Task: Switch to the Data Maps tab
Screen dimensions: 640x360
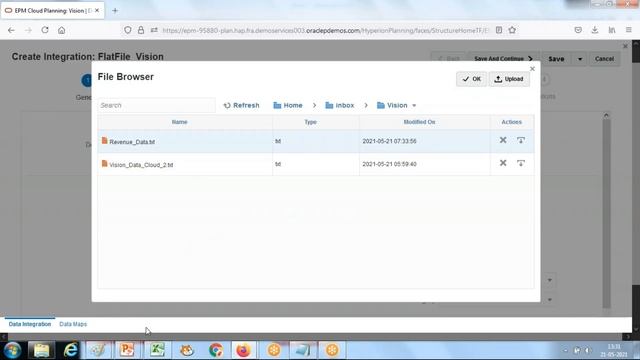Action: tap(73, 324)
